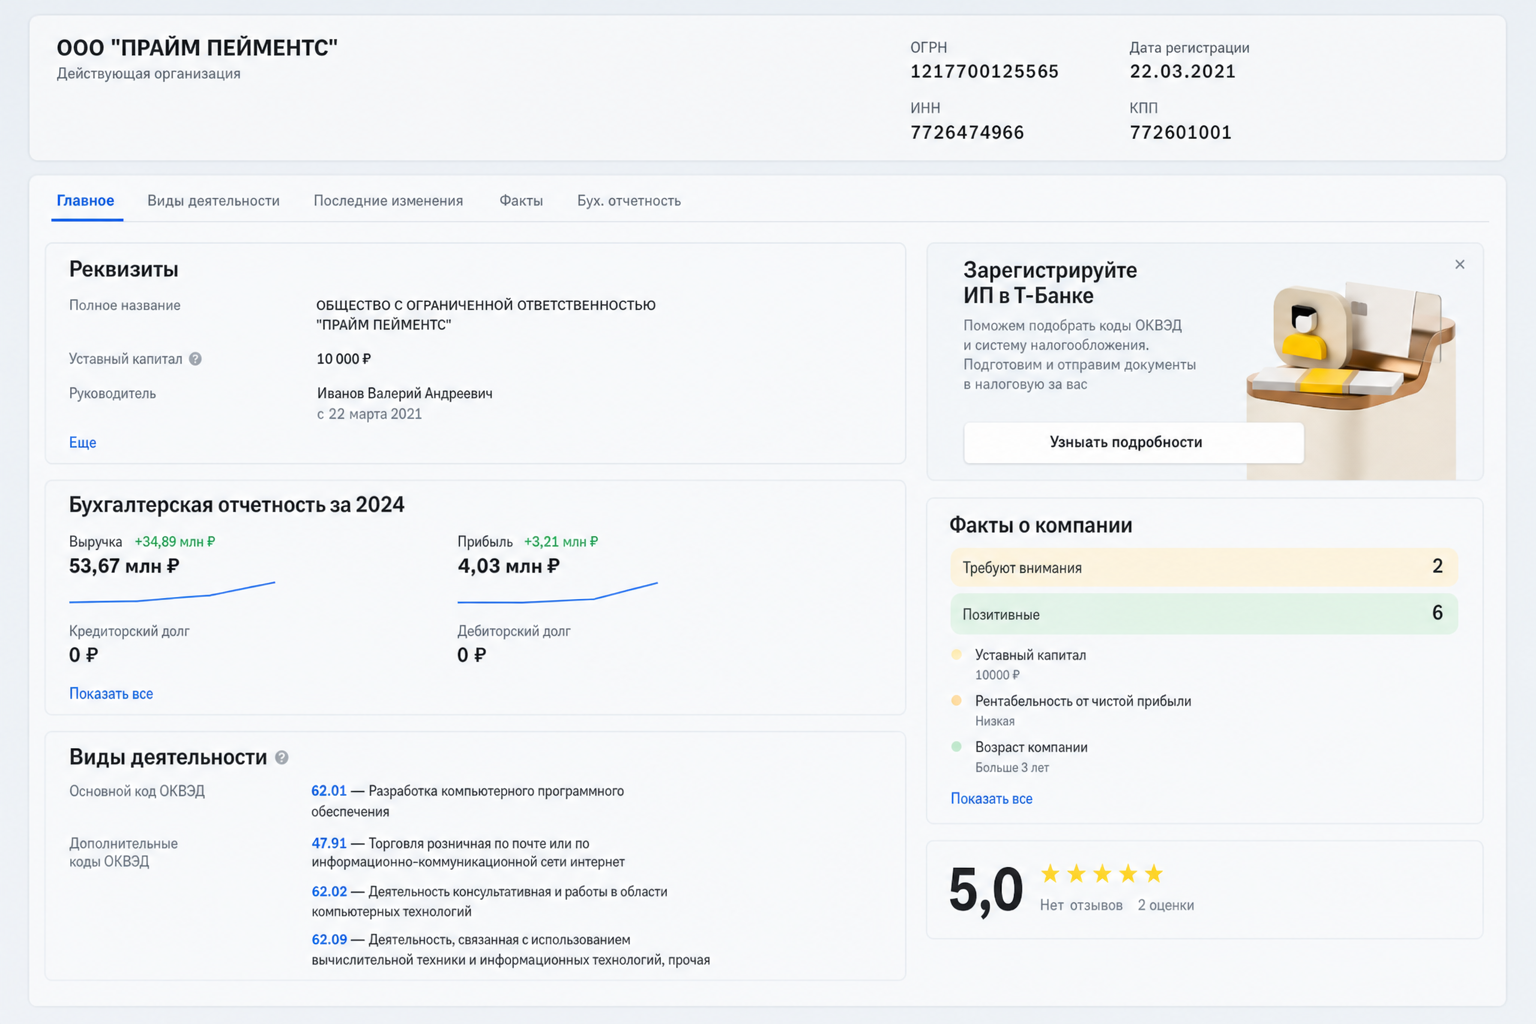
Task: Open the Последние изменения tab
Action: pos(388,201)
